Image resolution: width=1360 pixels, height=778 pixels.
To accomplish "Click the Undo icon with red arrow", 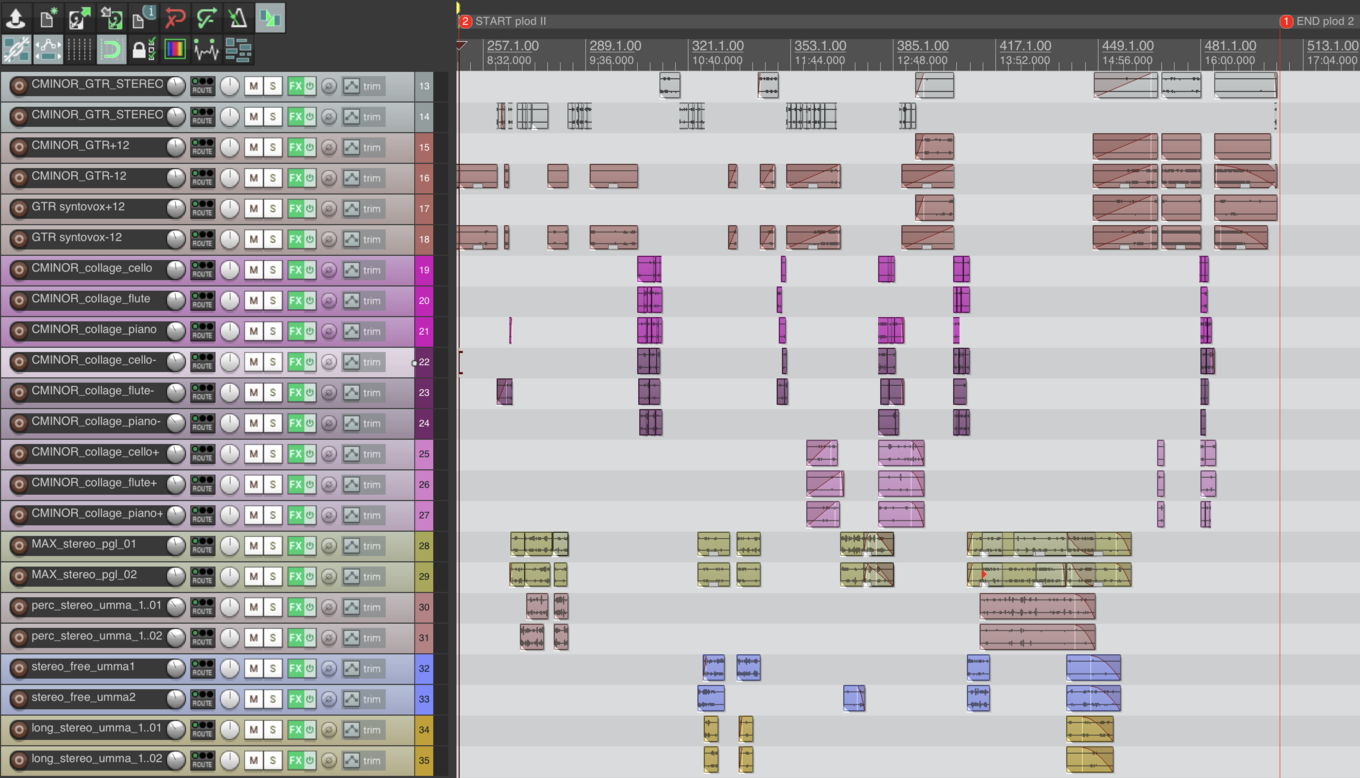I will pos(175,17).
